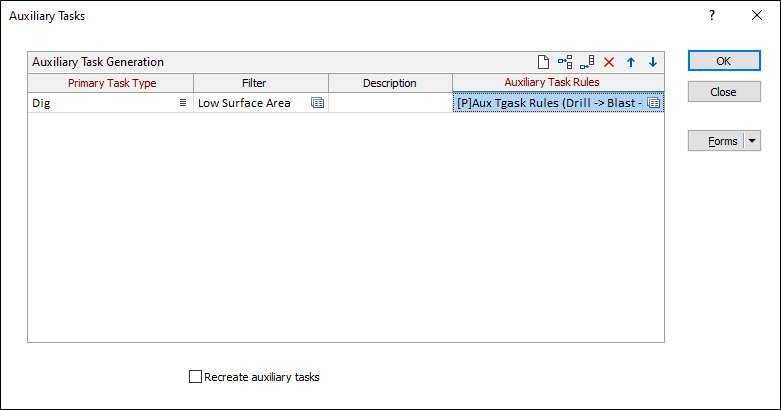Viewport: 781px width, 410px height.
Task: Open the Low Surface Area filter form icon
Action: coord(317,103)
